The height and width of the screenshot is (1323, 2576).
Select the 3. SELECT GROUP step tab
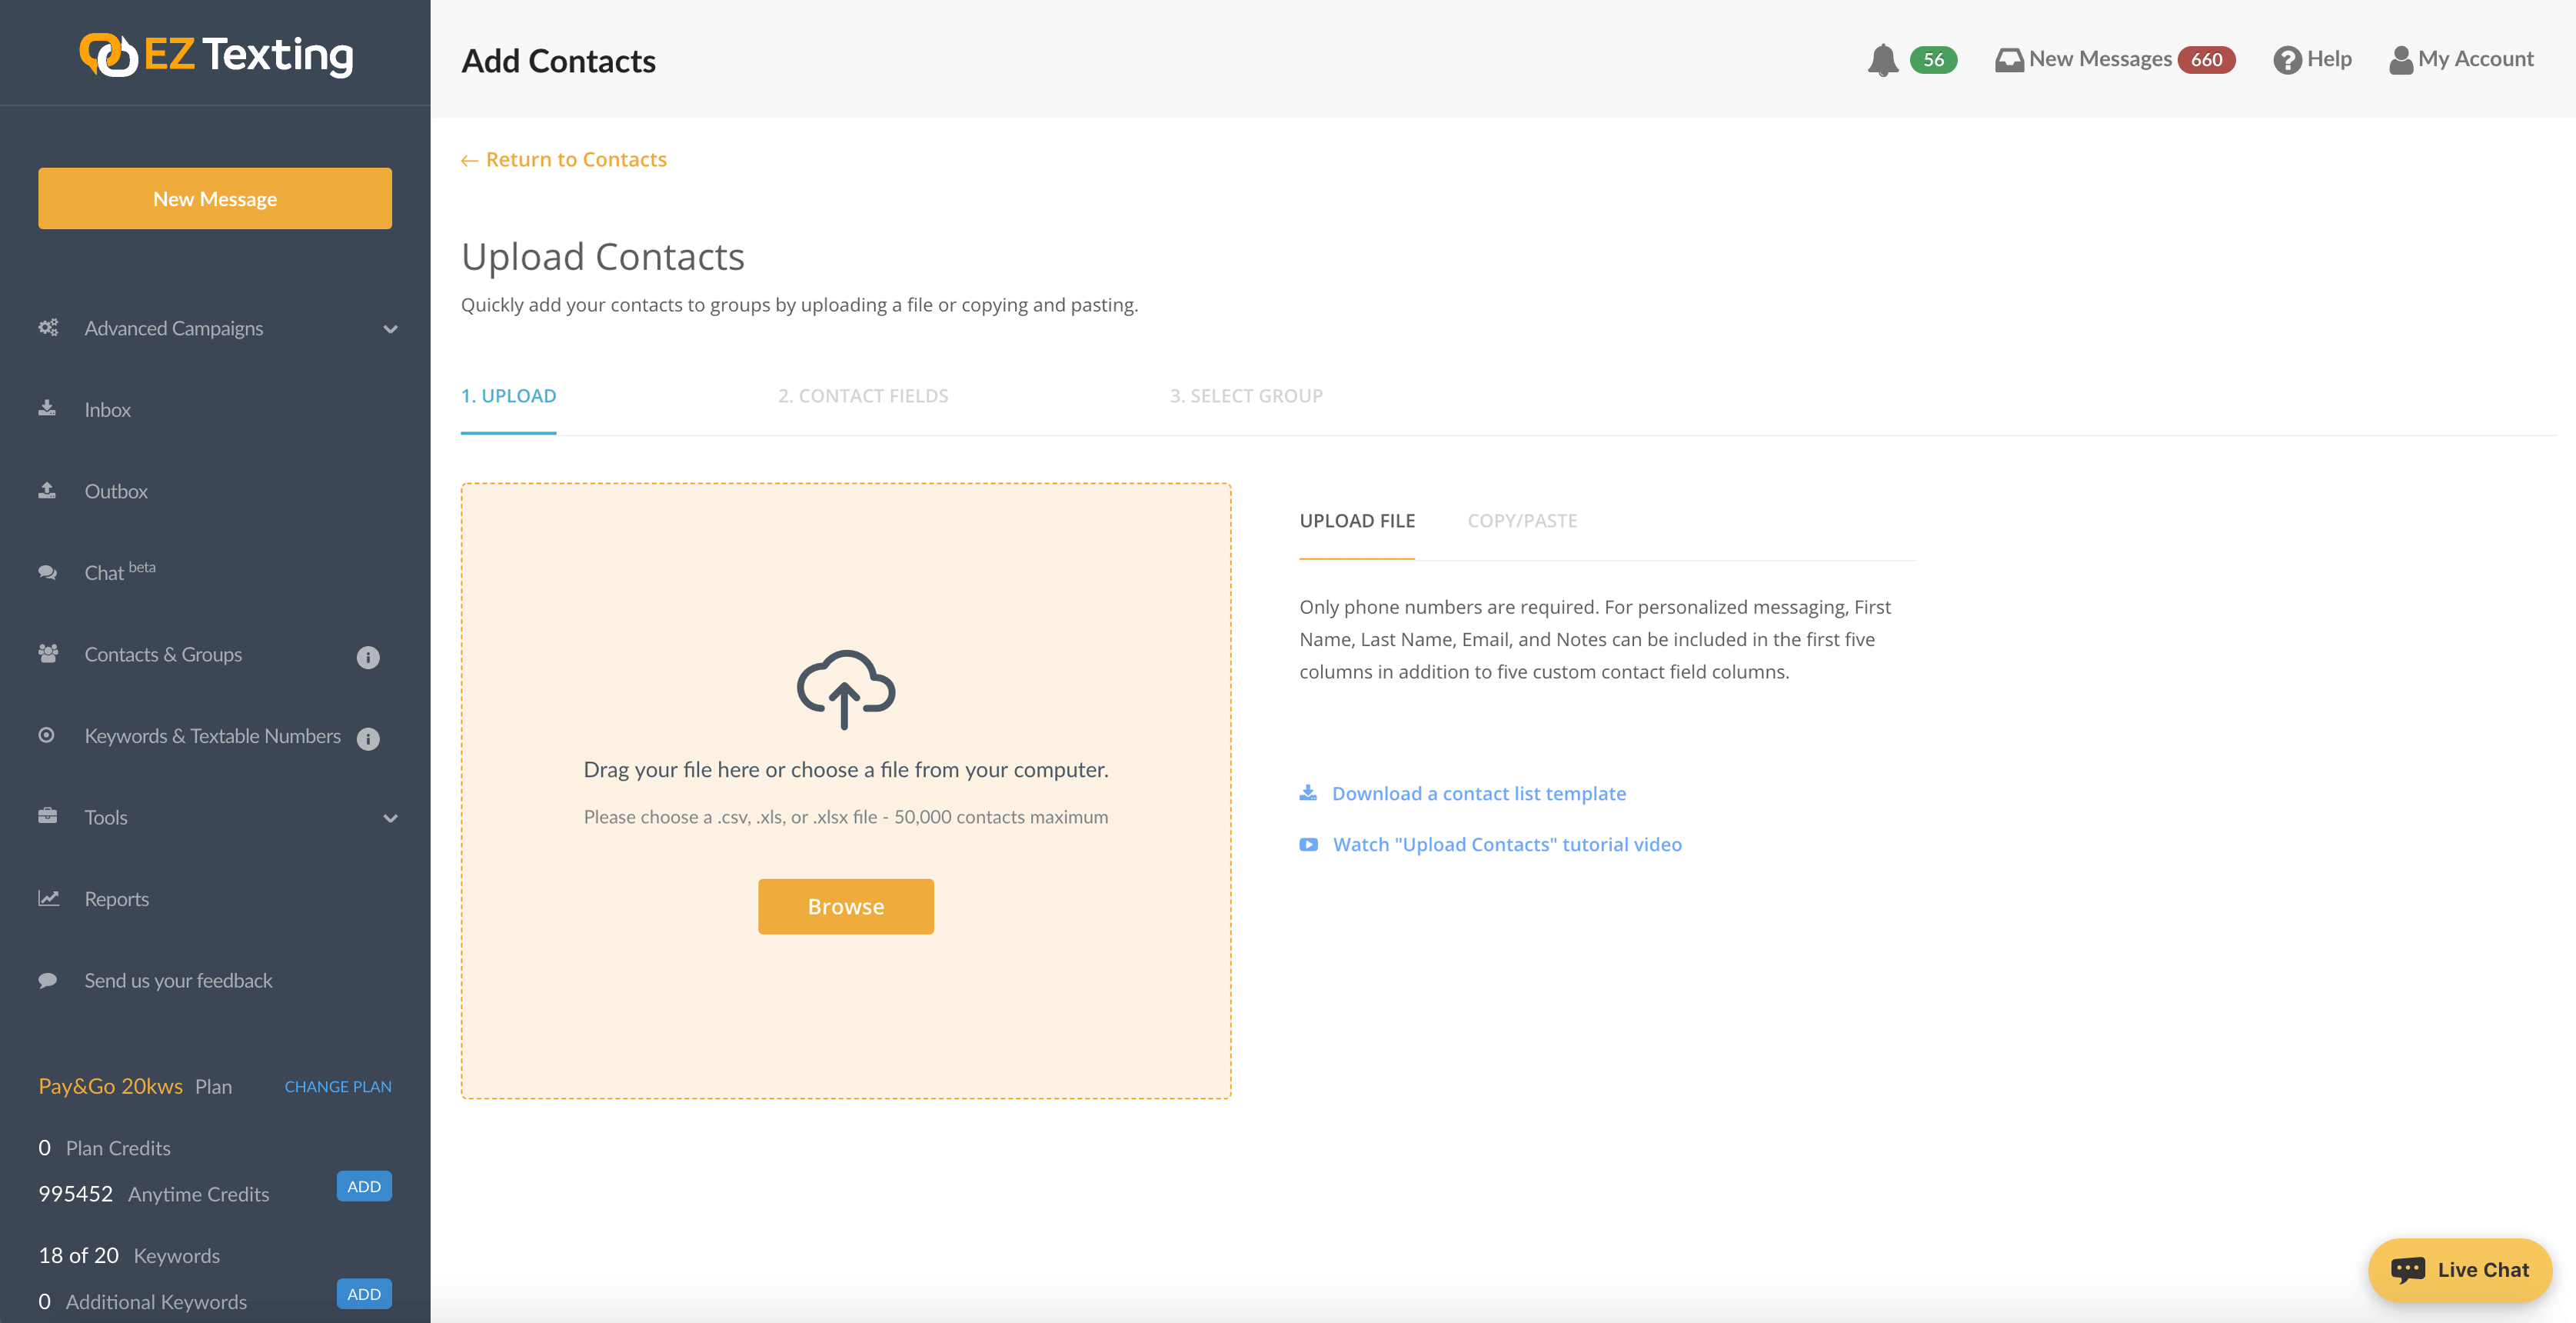1246,396
